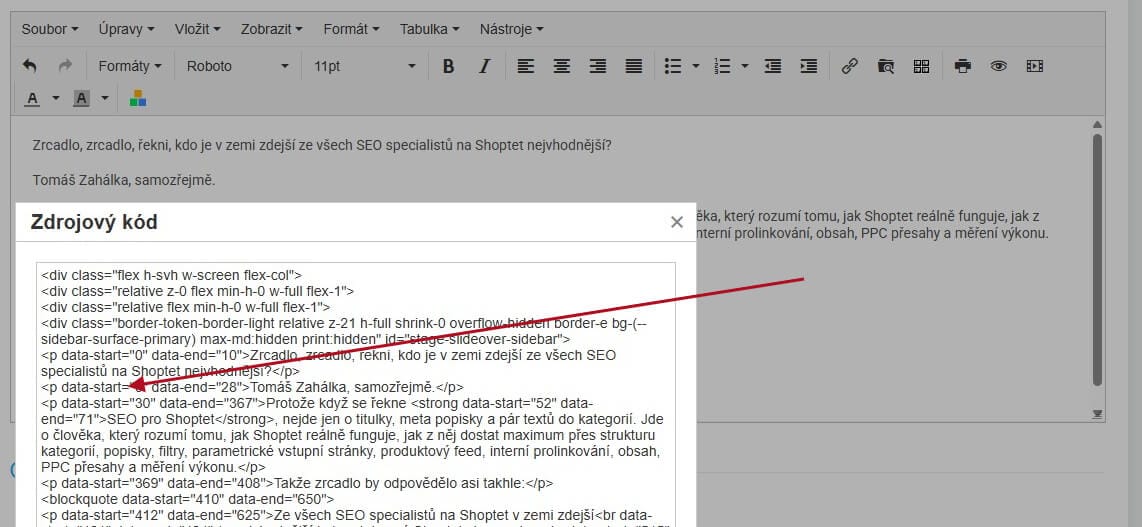Align text to the center
Image resolution: width=1142 pixels, height=527 pixels.
pyautogui.click(x=562, y=66)
